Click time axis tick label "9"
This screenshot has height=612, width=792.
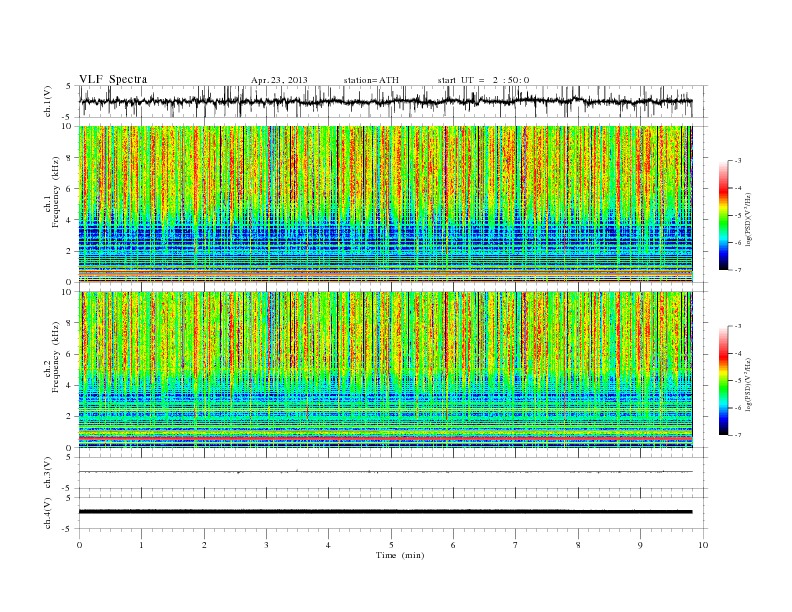(x=640, y=545)
